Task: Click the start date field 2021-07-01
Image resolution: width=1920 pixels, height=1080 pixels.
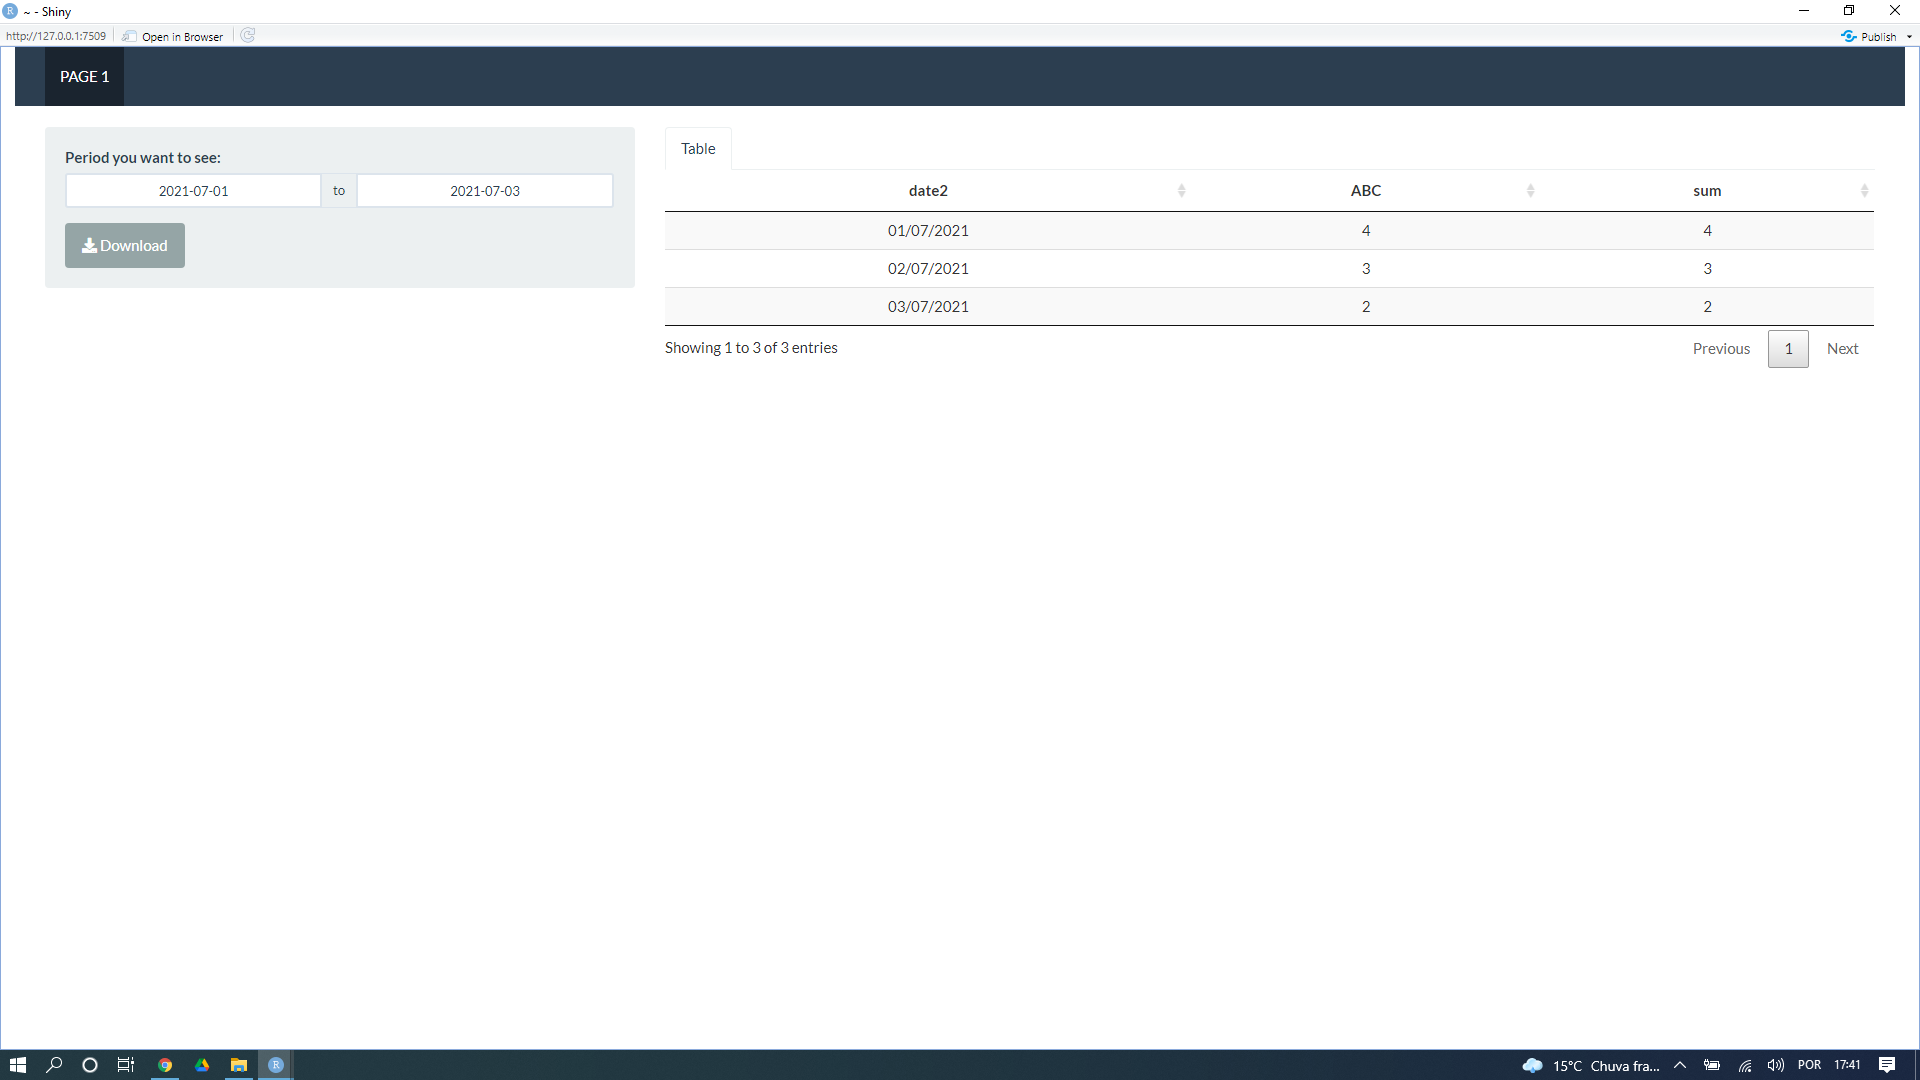Action: pos(193,191)
